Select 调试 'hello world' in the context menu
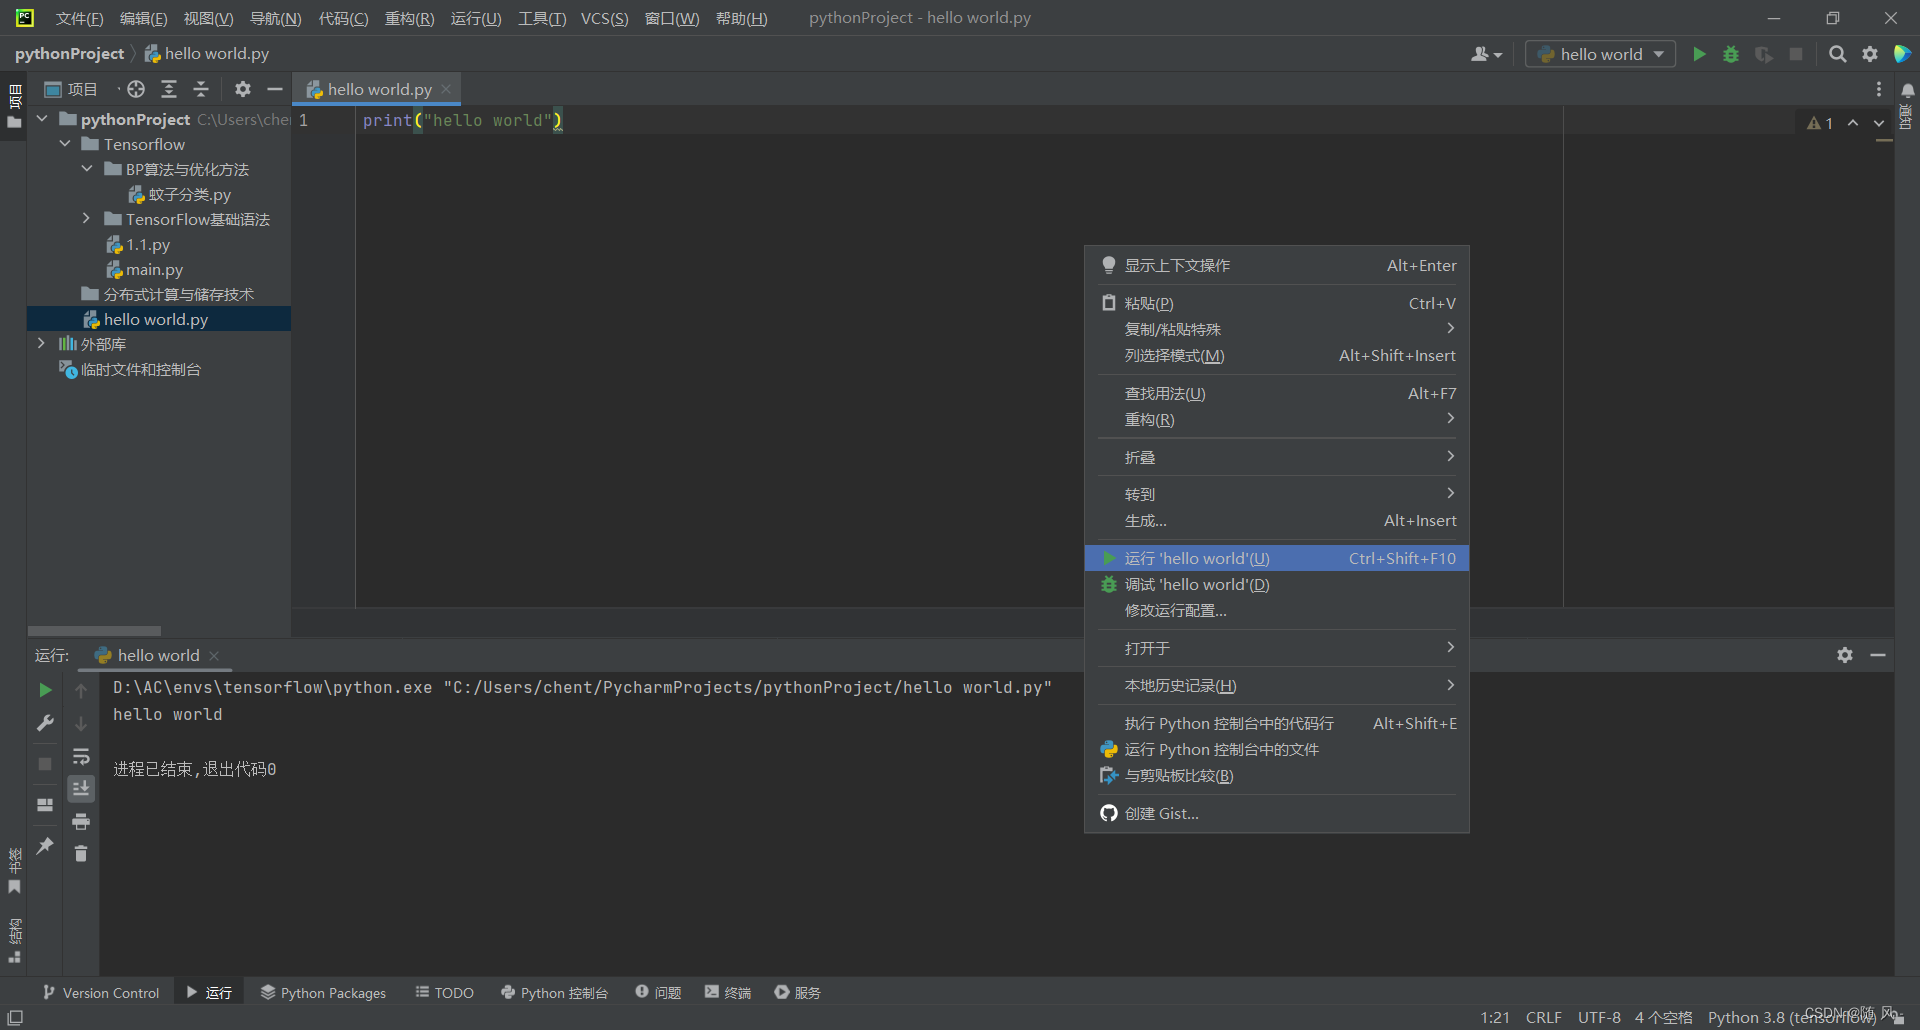Screen dimensions: 1920x1030 point(1277,584)
